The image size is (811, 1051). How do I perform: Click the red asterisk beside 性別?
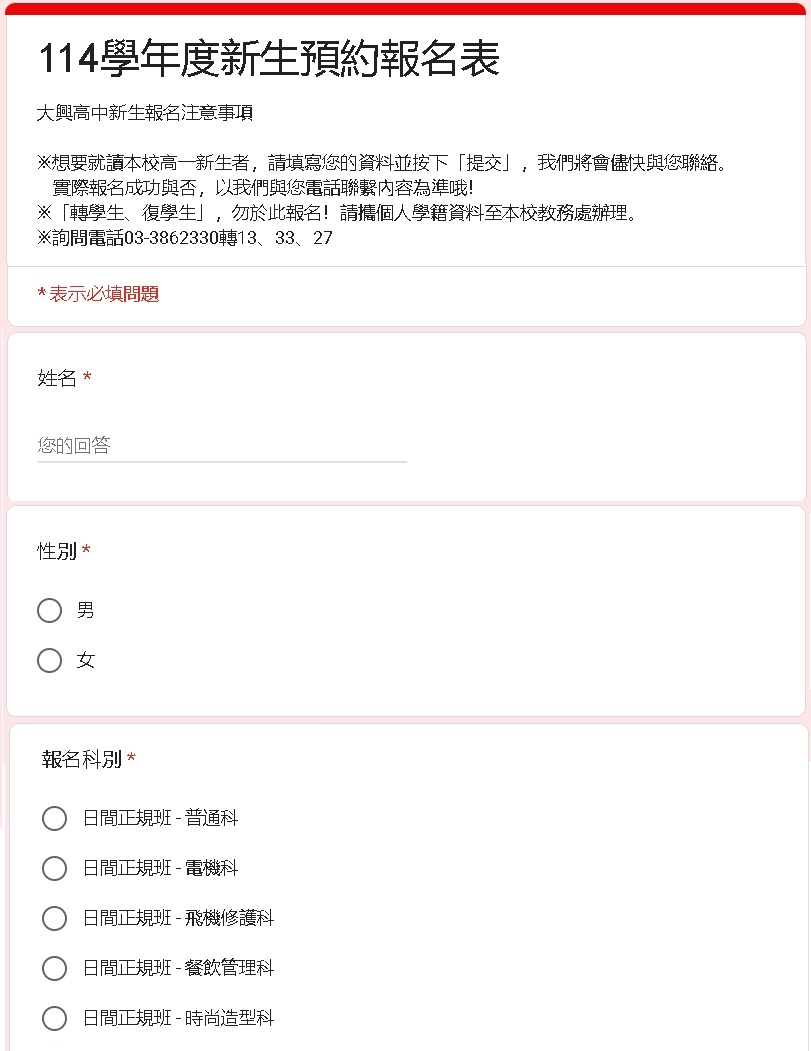pos(86,550)
